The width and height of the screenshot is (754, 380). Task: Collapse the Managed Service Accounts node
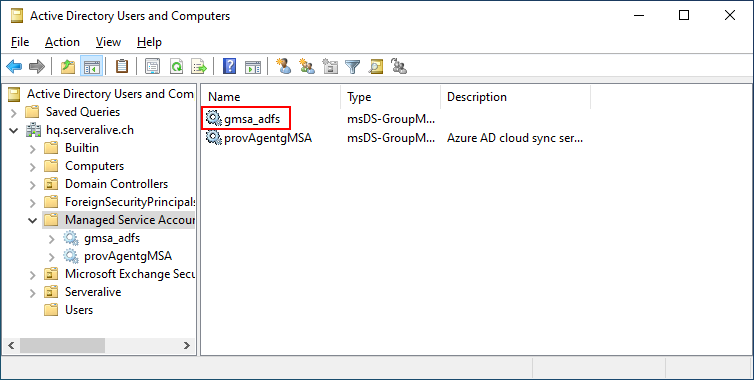[32, 220]
